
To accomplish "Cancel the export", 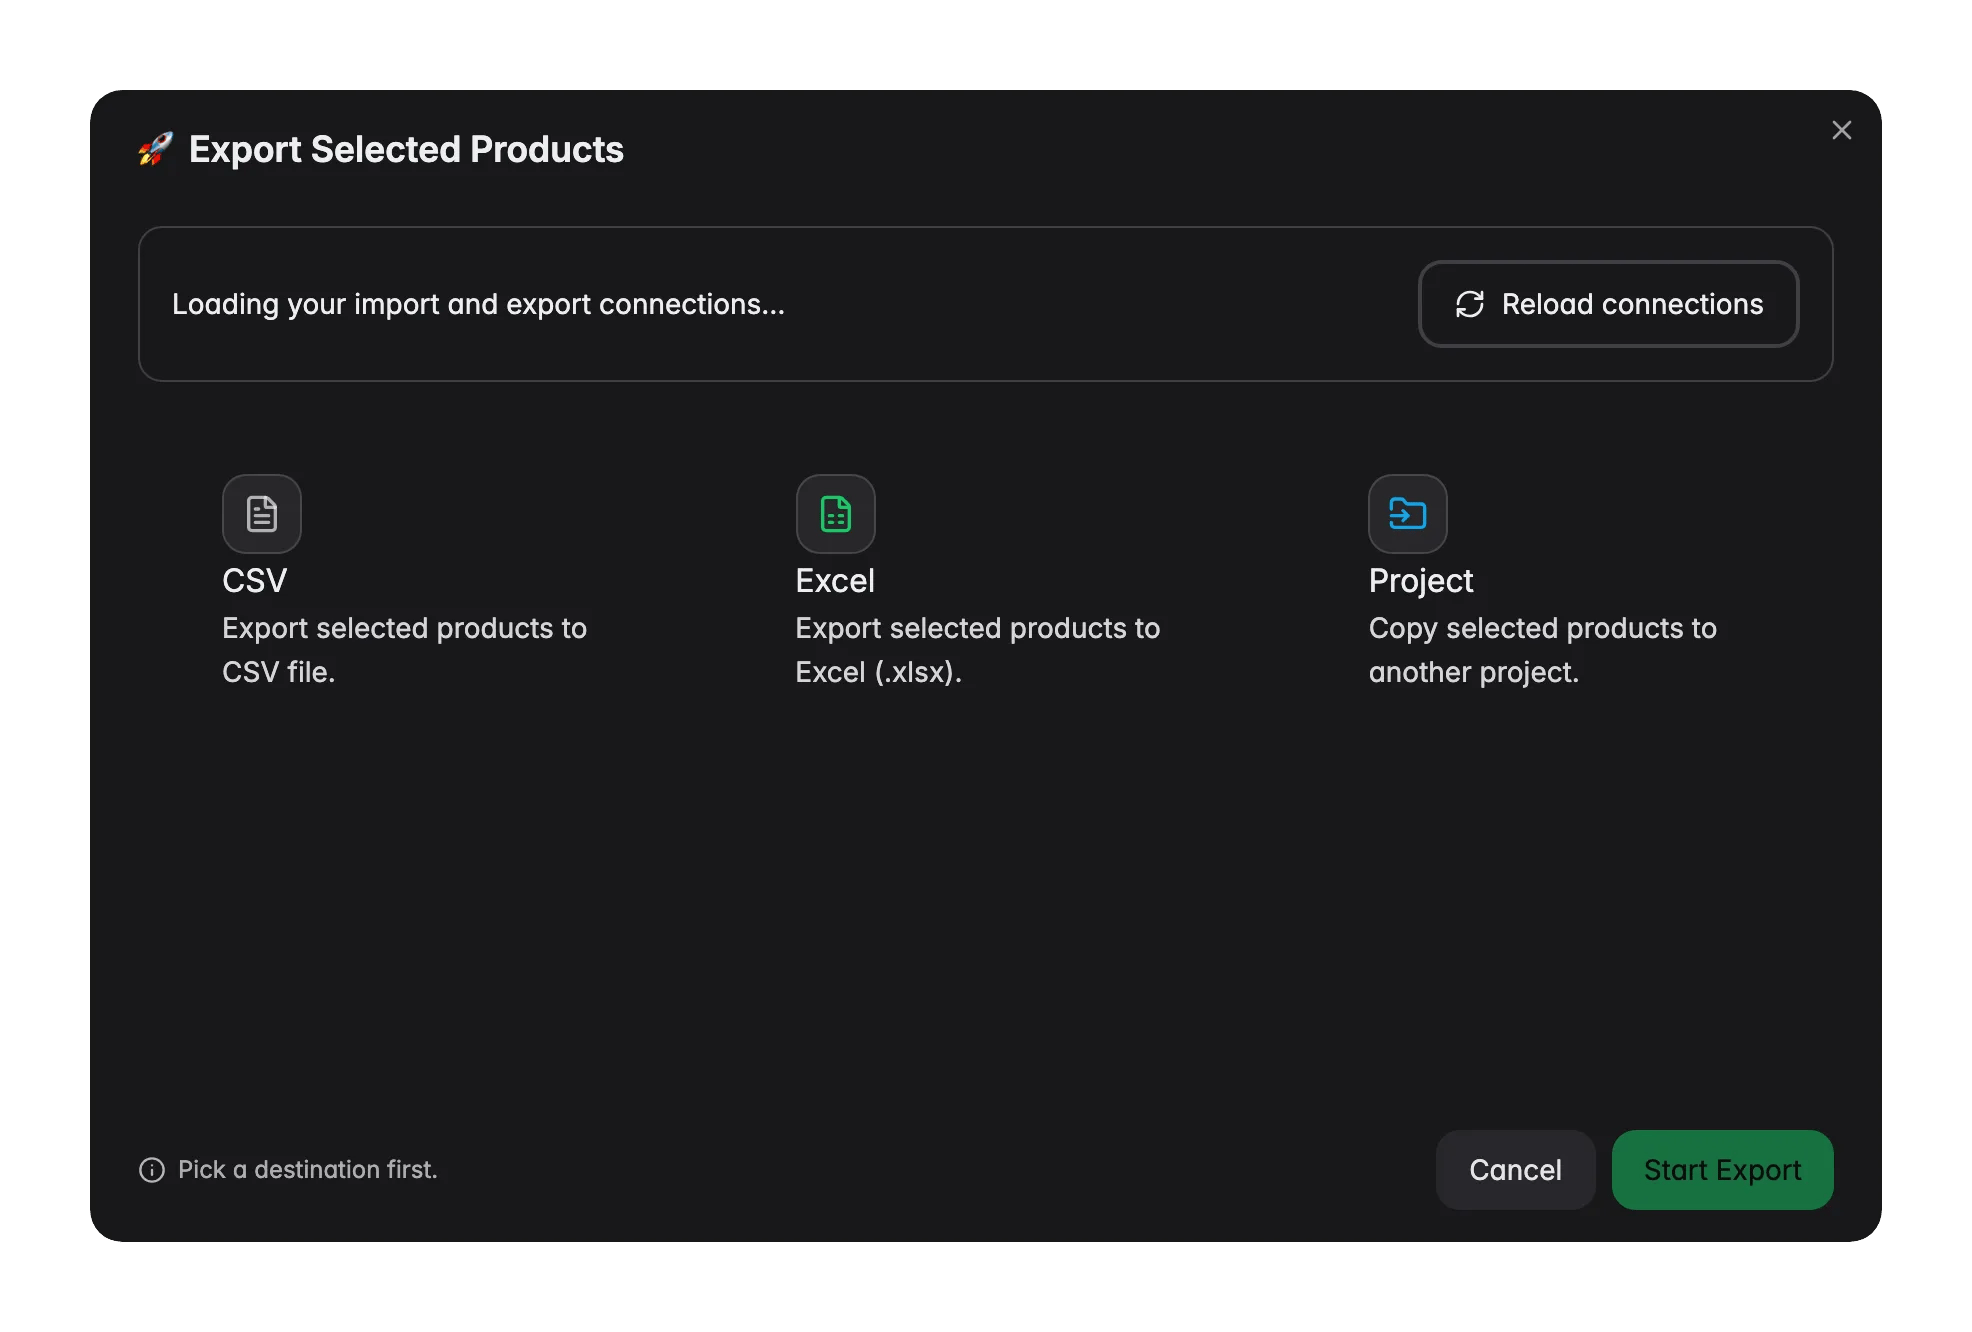I will coord(1515,1170).
